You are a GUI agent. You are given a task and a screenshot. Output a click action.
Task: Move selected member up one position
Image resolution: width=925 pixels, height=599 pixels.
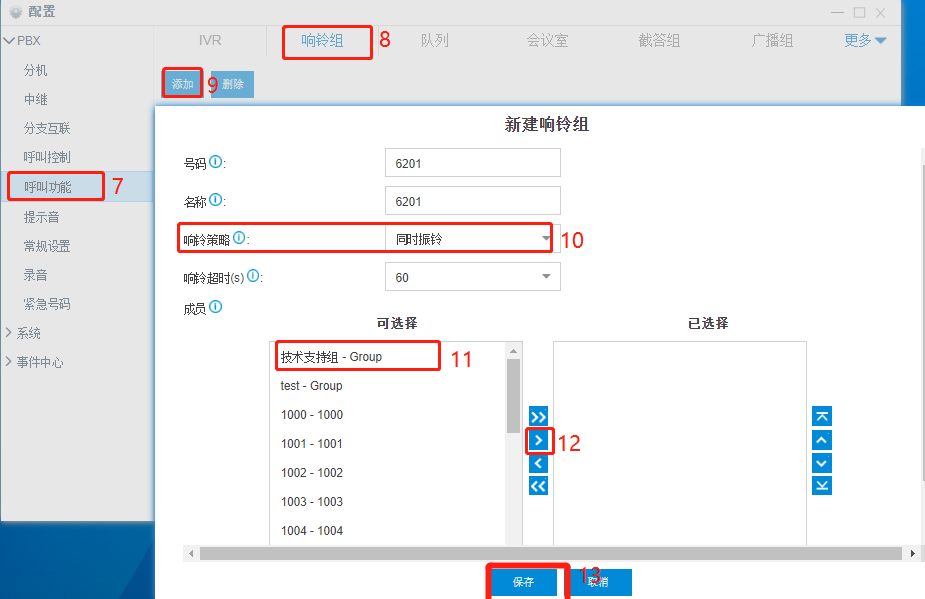tap(822, 440)
